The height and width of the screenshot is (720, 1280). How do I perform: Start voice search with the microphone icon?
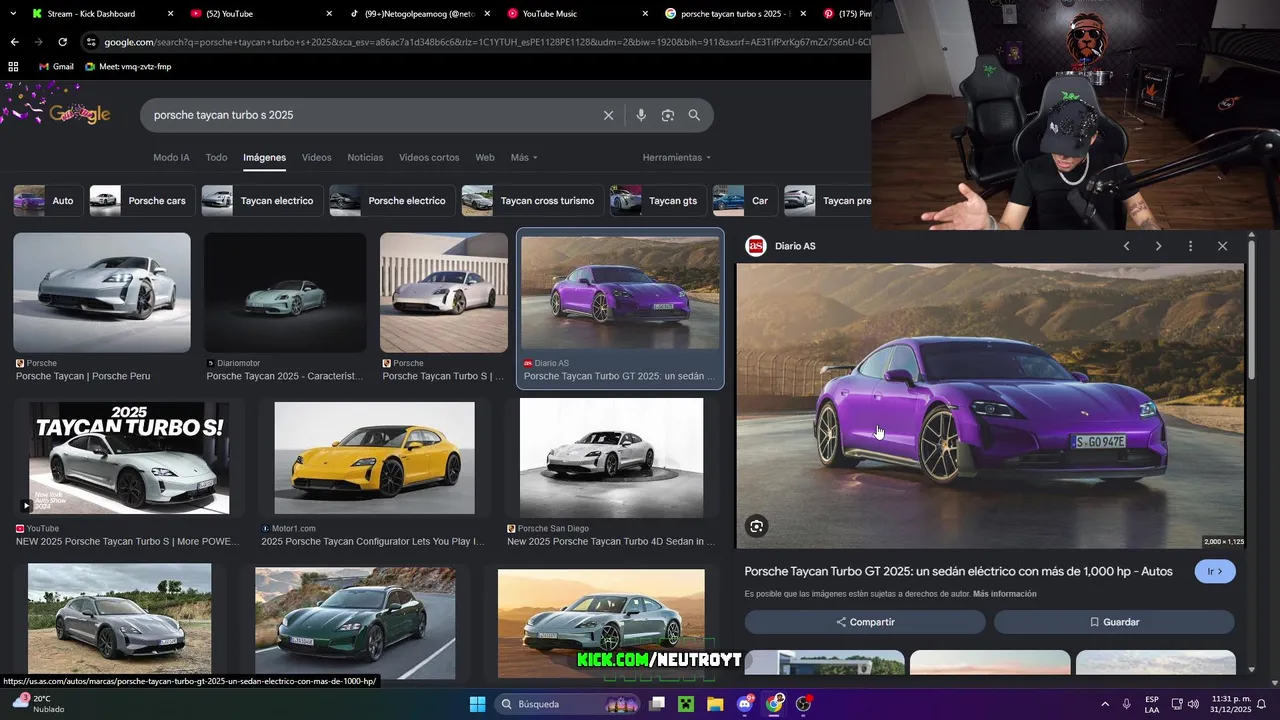(641, 115)
